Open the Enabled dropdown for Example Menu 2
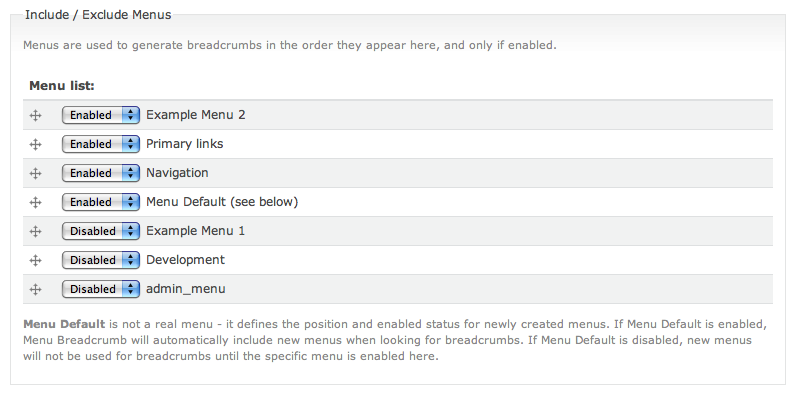The width and height of the screenshot is (800, 403). [x=101, y=115]
